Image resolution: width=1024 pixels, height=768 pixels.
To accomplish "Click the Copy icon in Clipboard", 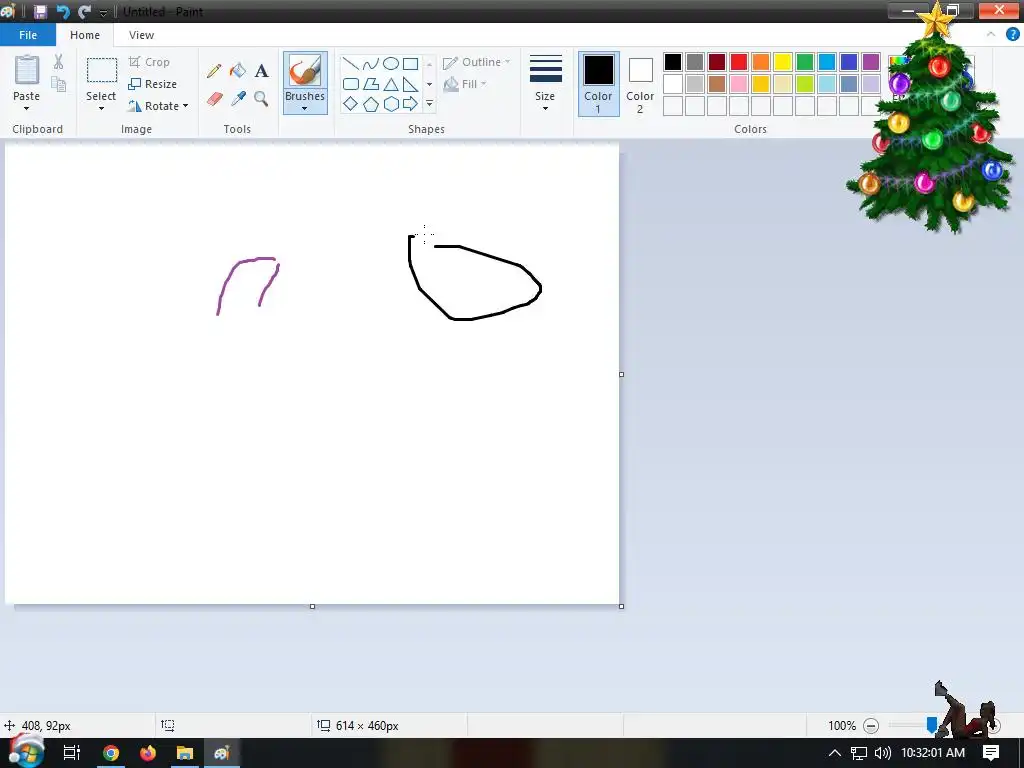I will [59, 84].
